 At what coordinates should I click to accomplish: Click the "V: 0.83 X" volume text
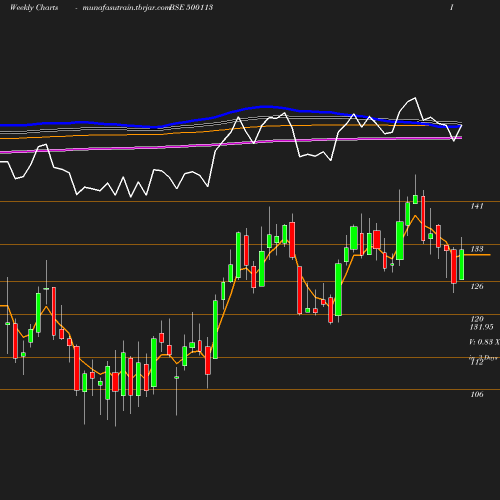[484, 342]
